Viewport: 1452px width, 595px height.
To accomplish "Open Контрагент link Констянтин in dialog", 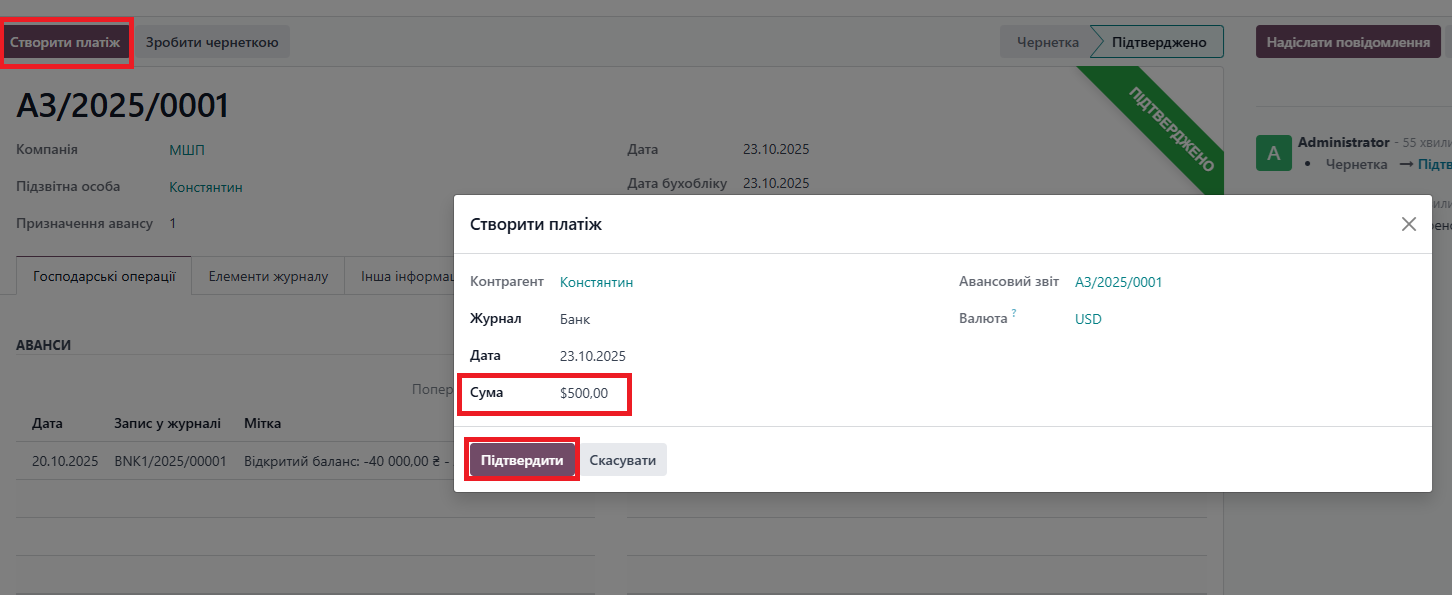I will coord(596,283).
